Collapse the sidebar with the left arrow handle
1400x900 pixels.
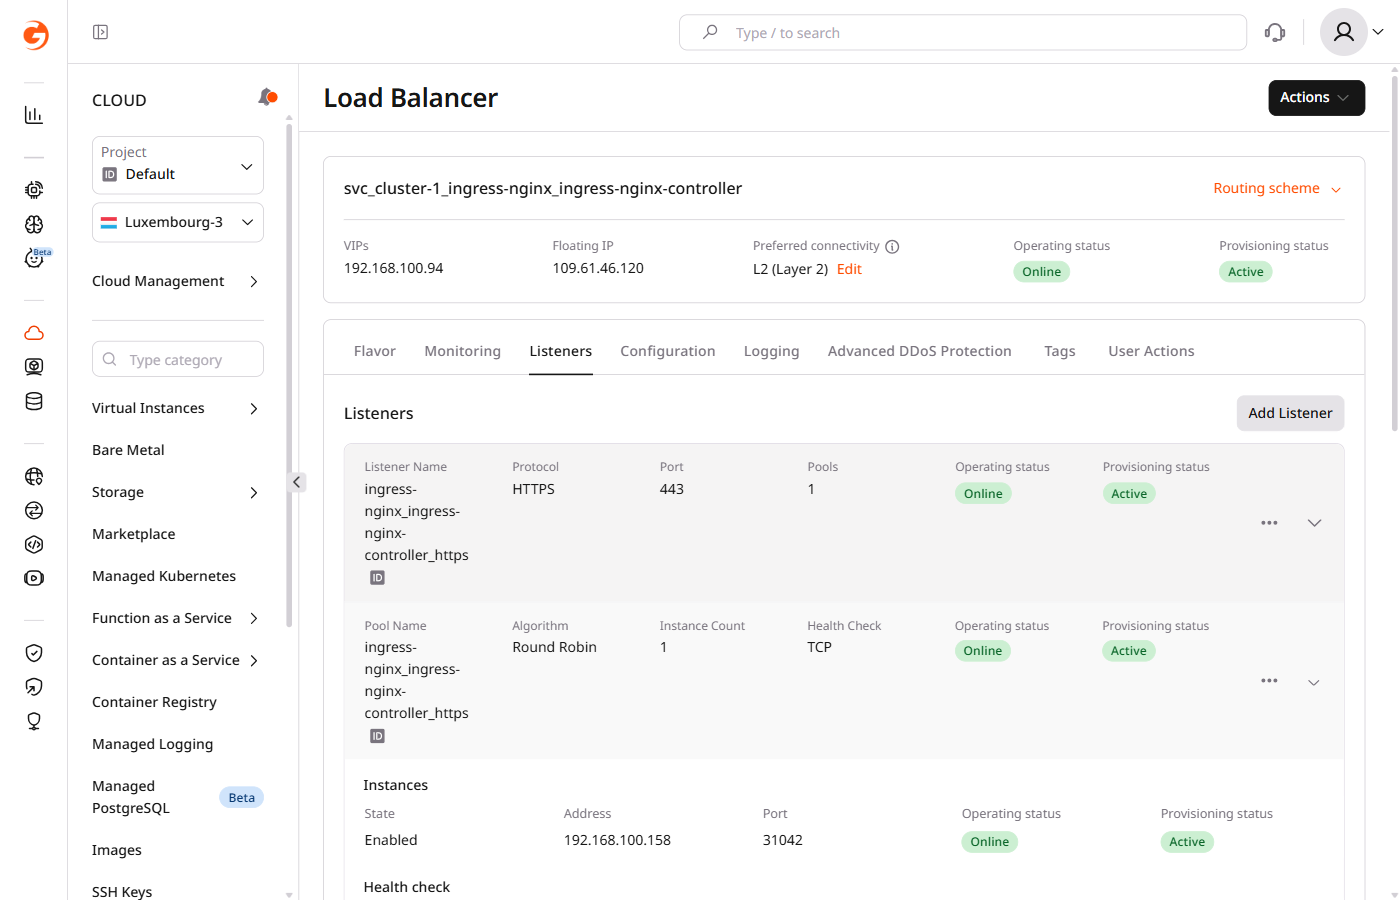[297, 482]
